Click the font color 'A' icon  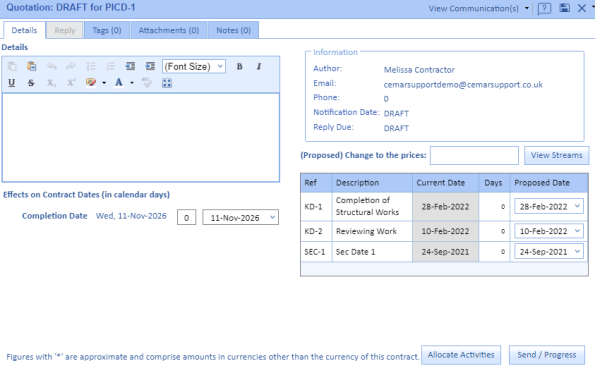click(119, 82)
